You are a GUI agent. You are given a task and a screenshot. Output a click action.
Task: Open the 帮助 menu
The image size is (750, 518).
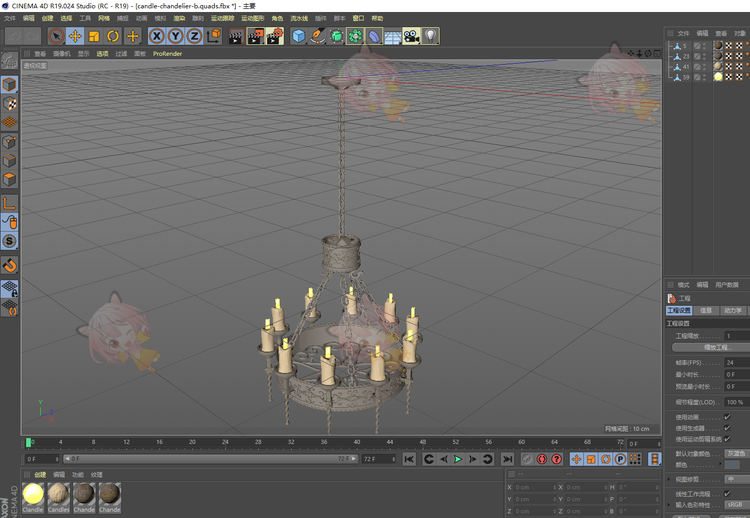(x=377, y=18)
